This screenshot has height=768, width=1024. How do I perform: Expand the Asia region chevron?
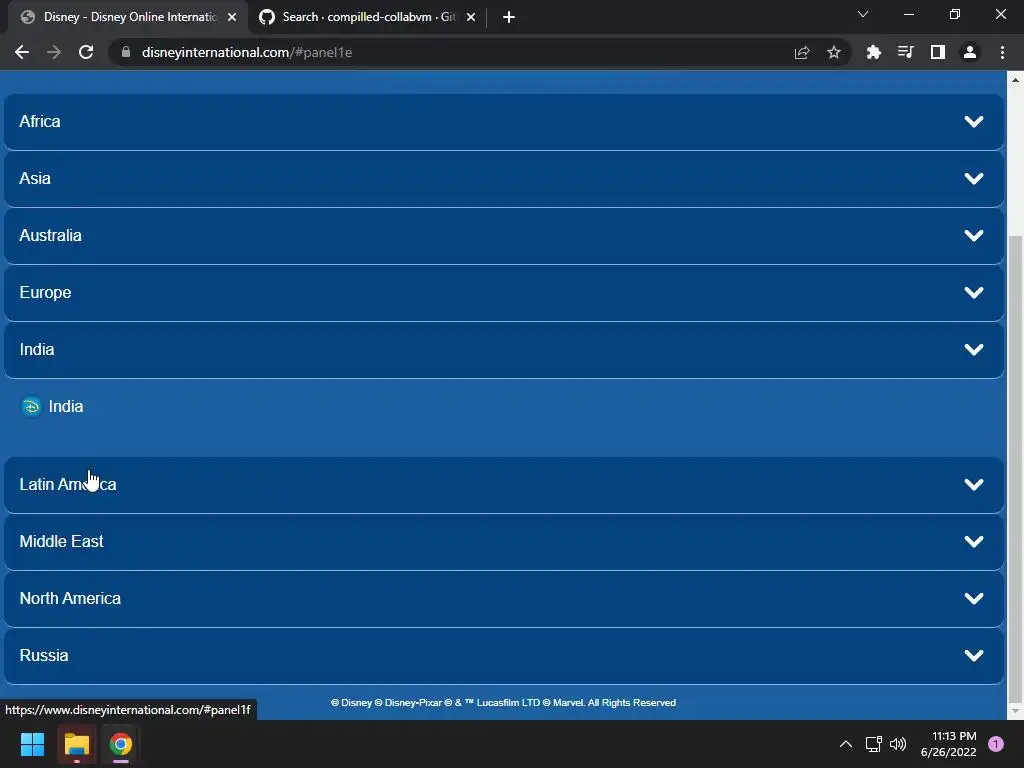tap(974, 178)
